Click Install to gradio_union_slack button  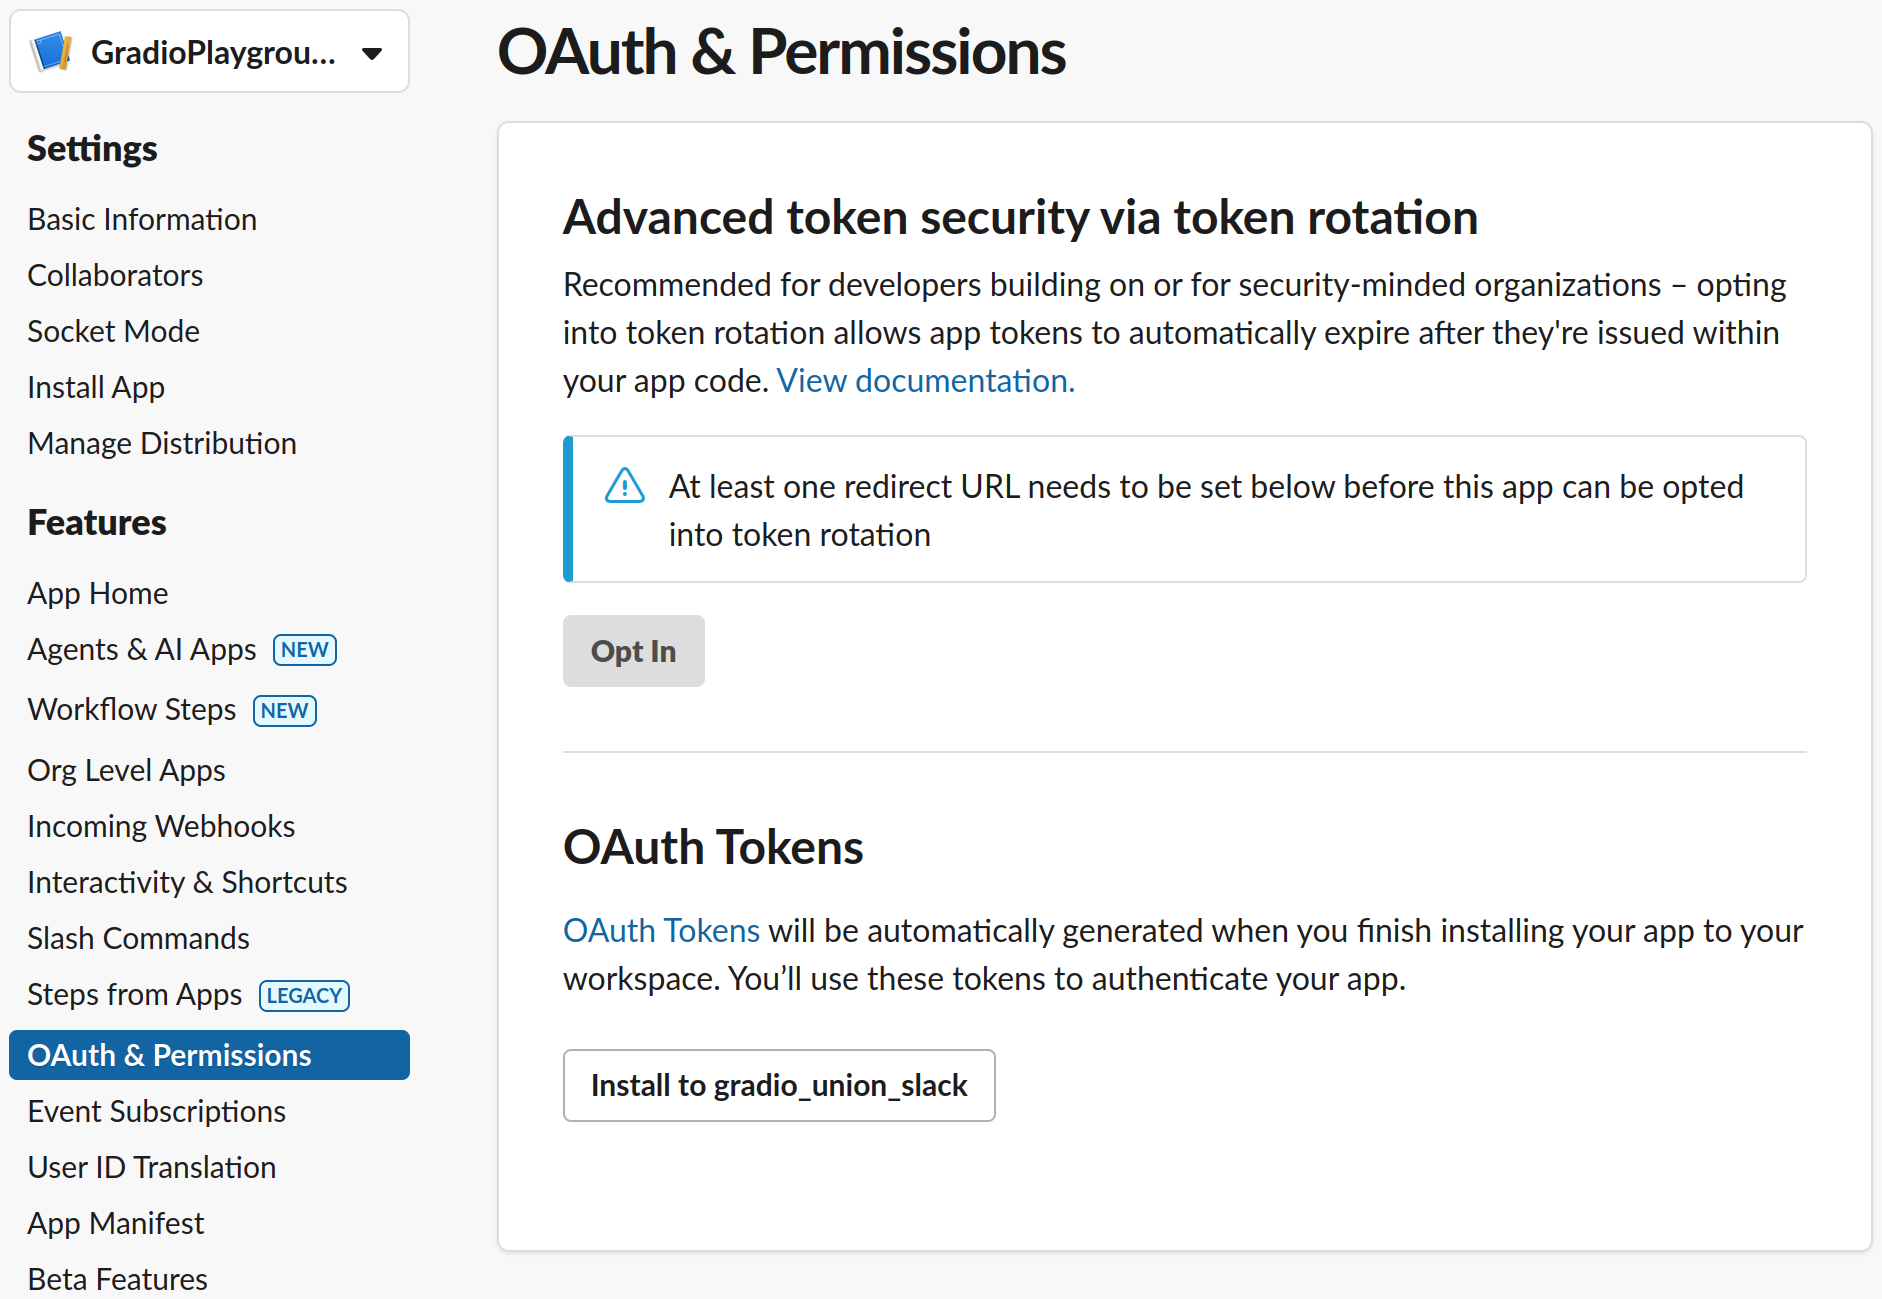pos(778,1085)
